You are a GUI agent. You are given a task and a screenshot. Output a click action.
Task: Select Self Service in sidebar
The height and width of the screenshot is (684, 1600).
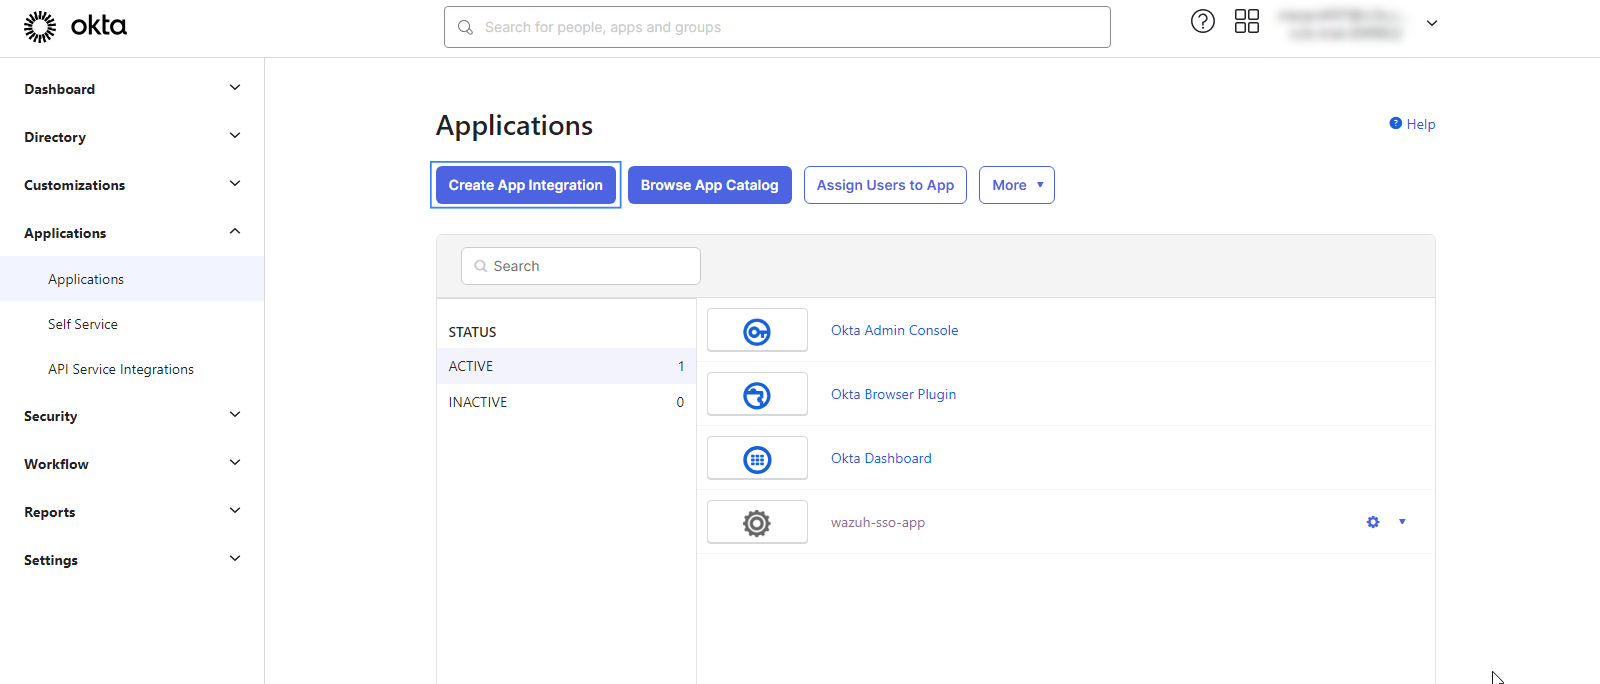[x=83, y=324]
